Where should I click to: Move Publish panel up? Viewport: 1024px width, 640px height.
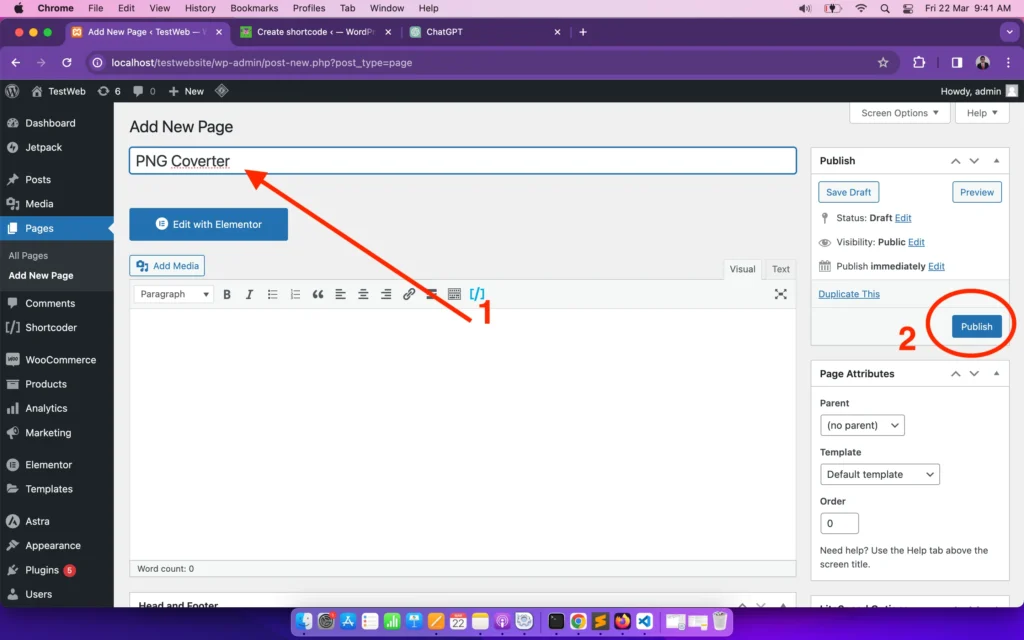[x=955, y=161]
